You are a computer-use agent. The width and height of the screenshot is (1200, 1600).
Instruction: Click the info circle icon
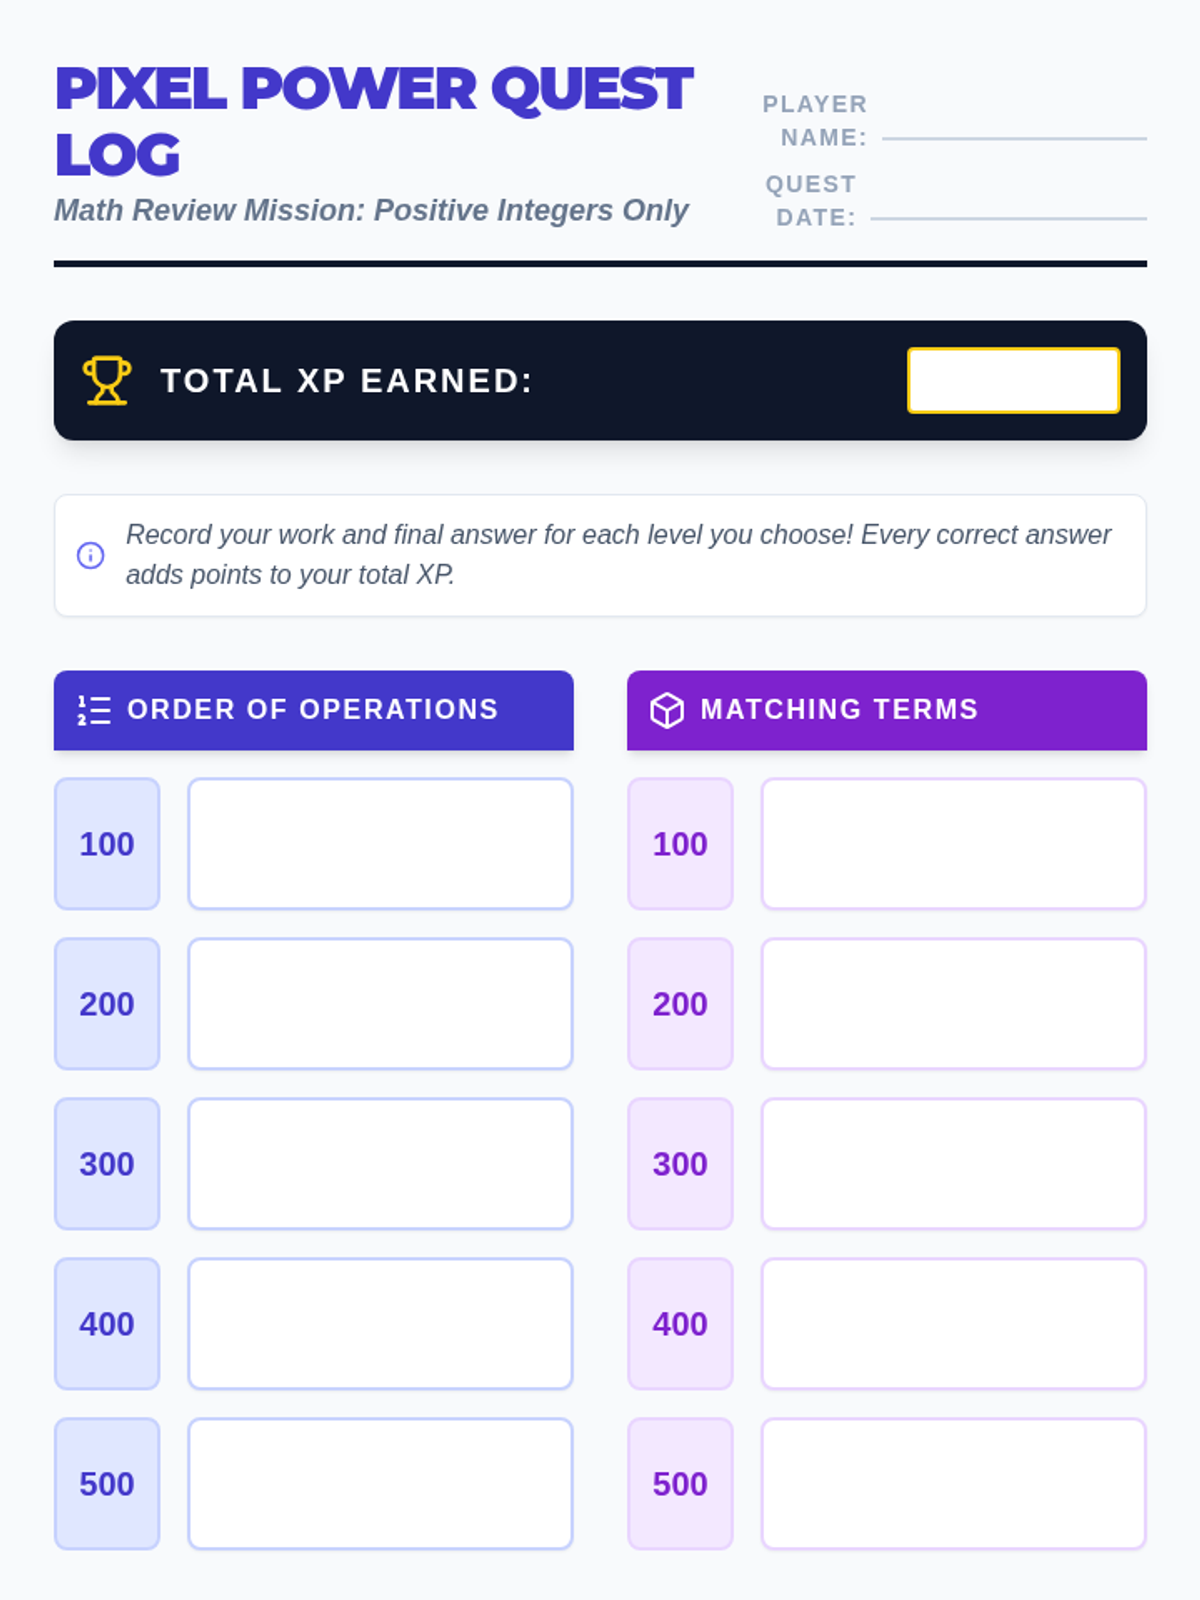[x=90, y=555]
